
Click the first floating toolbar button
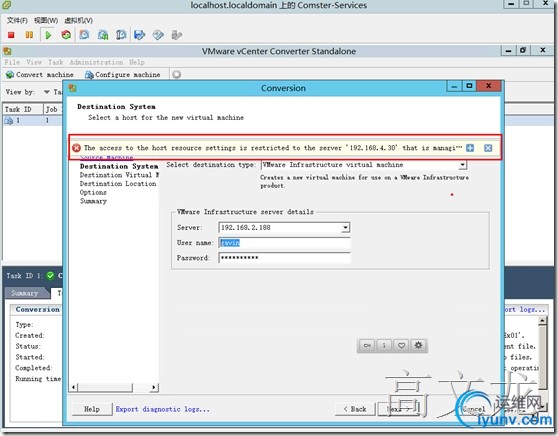click(x=367, y=345)
